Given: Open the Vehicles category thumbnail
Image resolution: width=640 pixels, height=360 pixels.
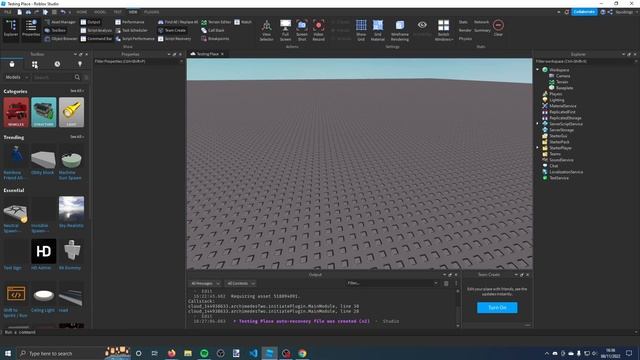Looking at the screenshot, I should (x=16, y=112).
